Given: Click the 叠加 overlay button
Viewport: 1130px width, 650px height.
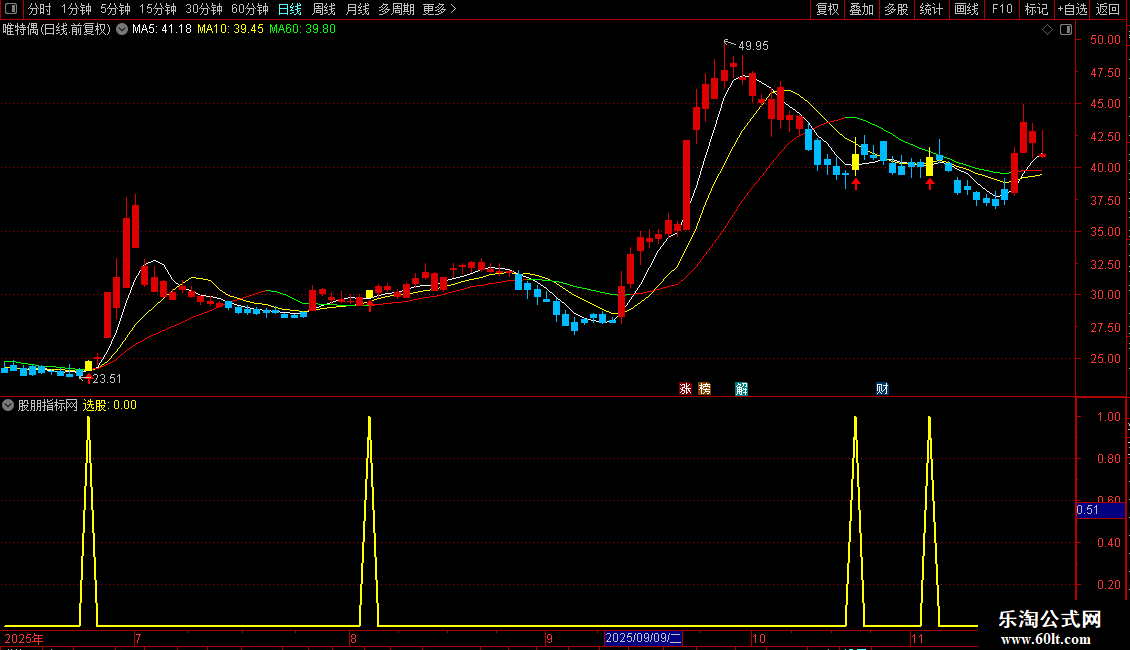Looking at the screenshot, I should (861, 9).
